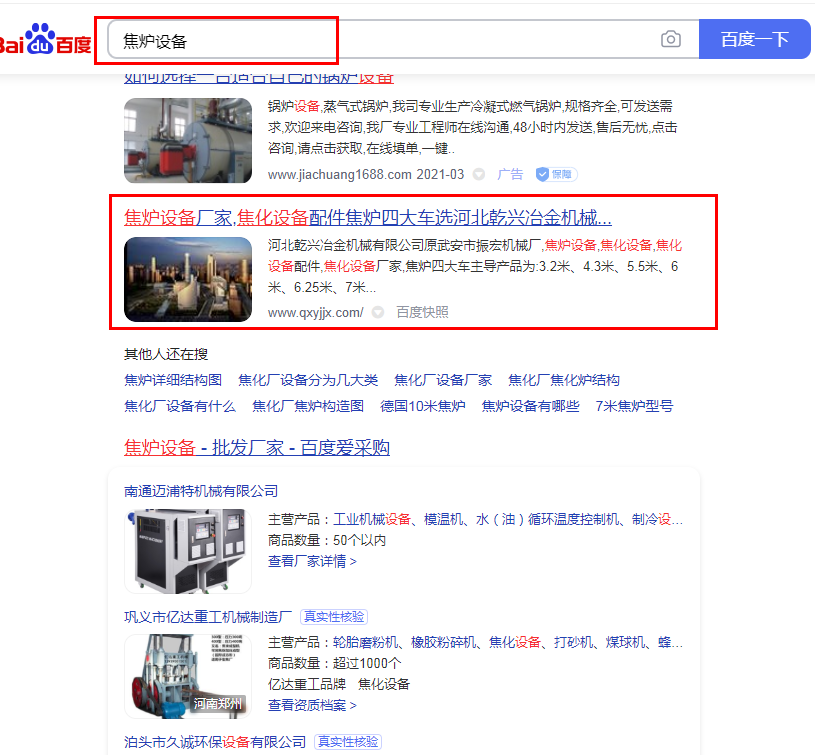The height and width of the screenshot is (755, 815).
Task: Open camera image search
Action: point(670,40)
